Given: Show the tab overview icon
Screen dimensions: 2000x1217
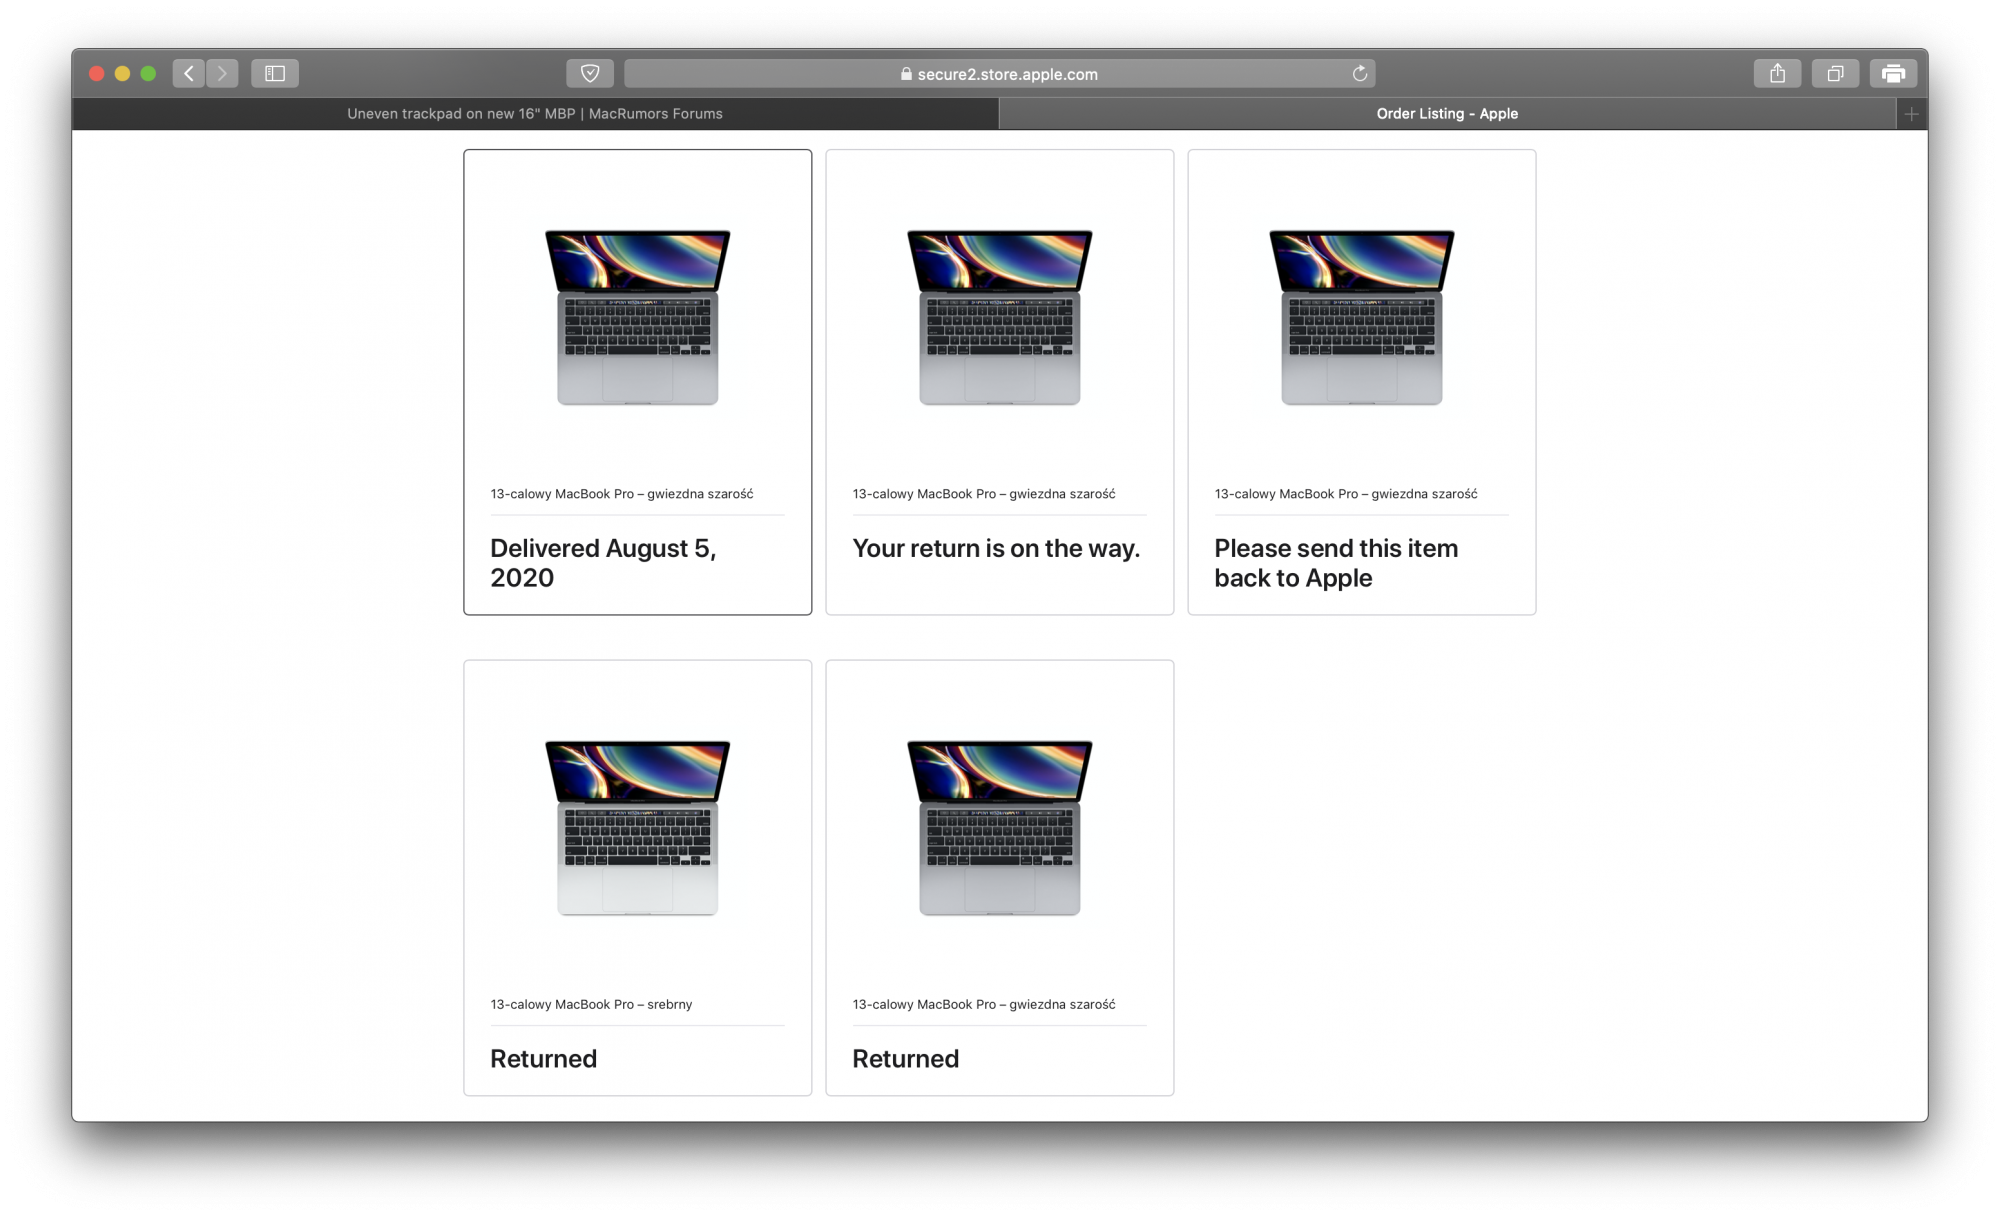Looking at the screenshot, I should [1835, 73].
